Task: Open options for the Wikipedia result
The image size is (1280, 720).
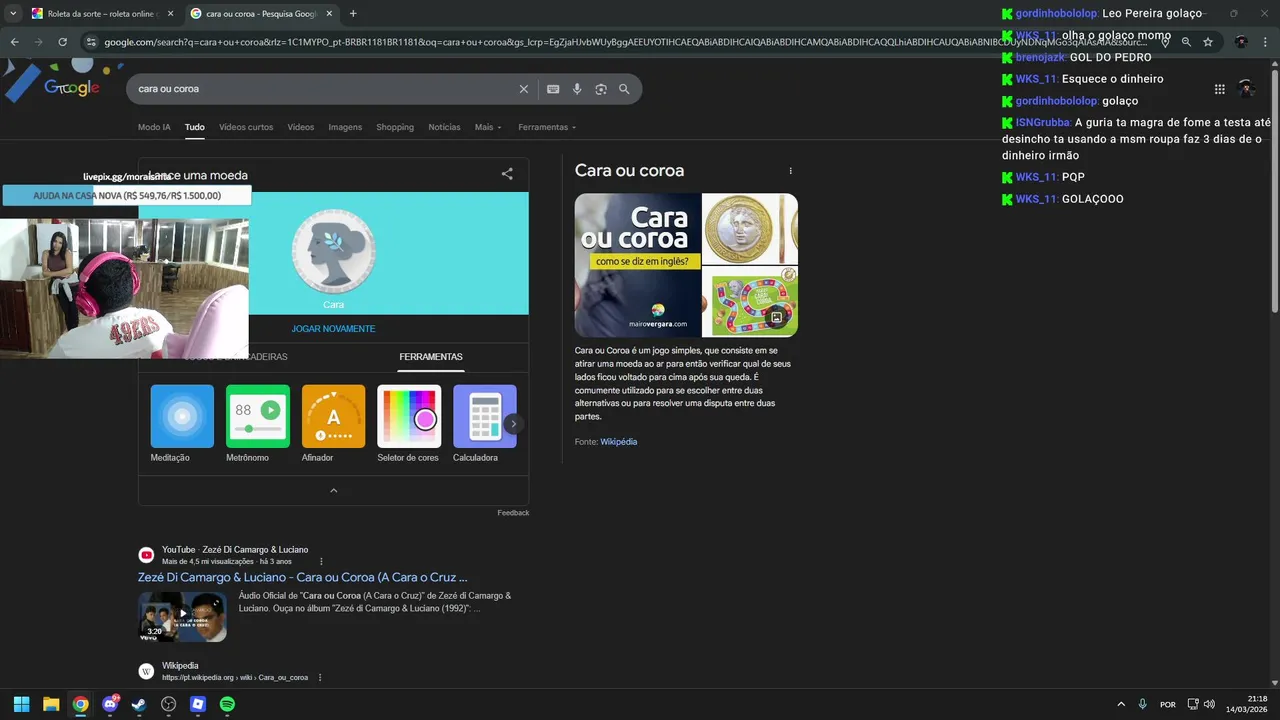Action: coord(320,678)
